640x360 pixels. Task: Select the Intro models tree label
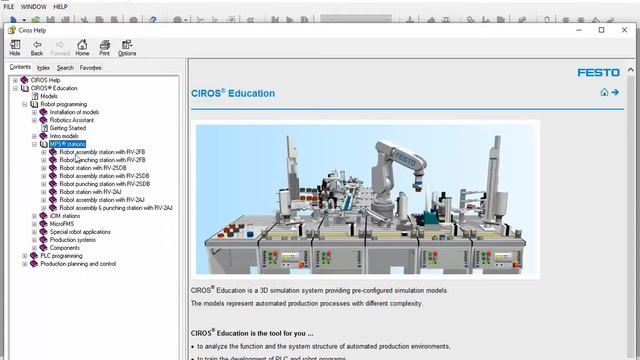64,136
